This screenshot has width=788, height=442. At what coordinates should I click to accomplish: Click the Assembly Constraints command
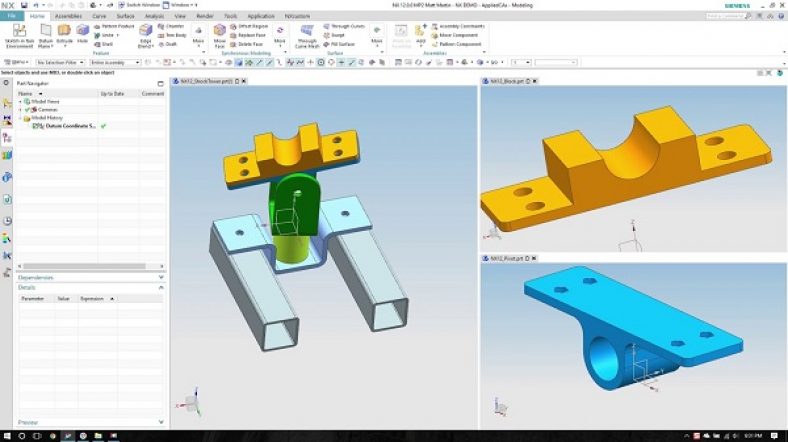point(458,26)
